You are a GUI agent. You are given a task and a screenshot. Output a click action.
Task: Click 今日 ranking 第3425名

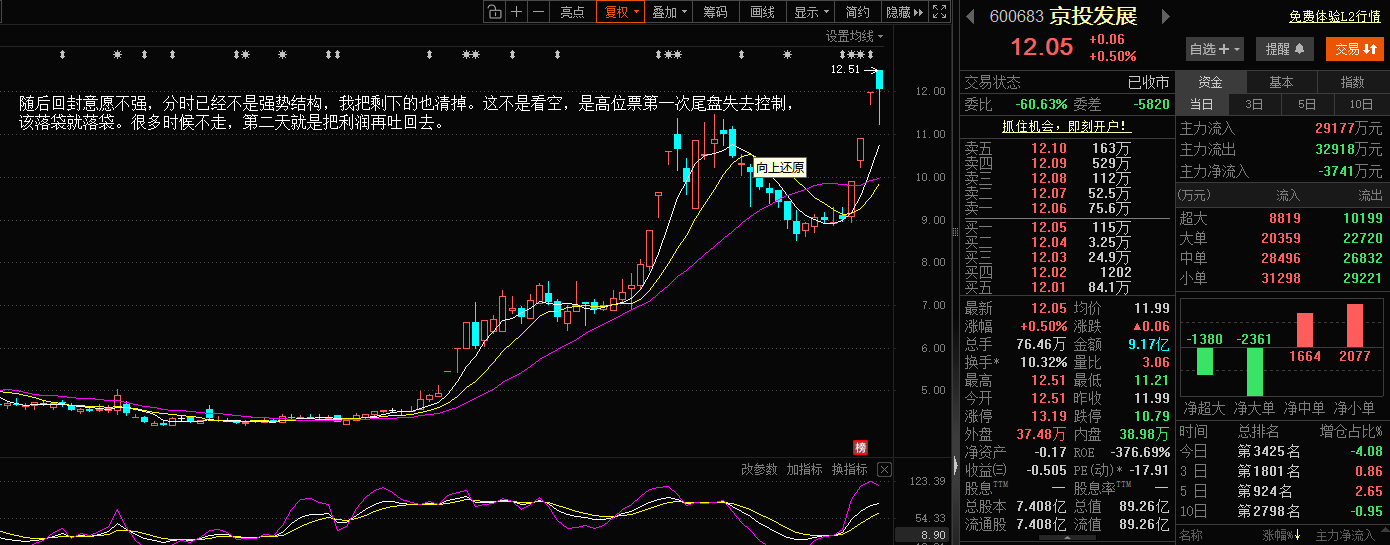pyautogui.click(x=1269, y=452)
